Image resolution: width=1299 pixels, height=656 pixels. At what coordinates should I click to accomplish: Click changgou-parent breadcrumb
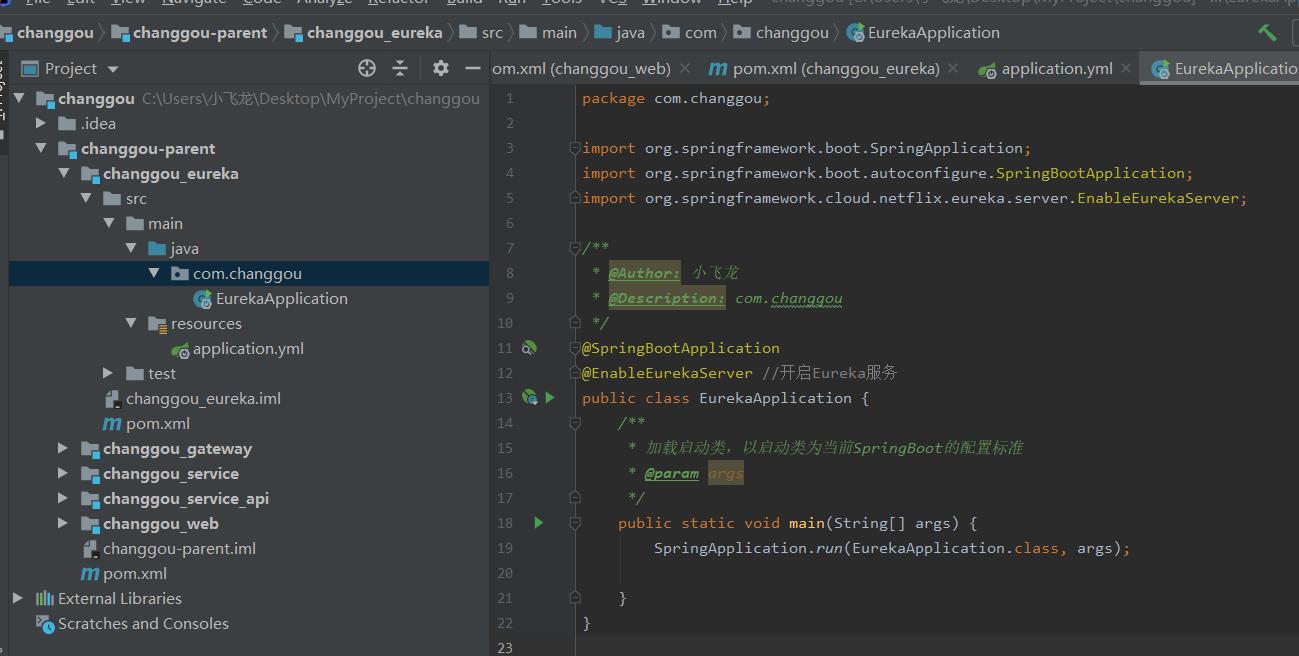(189, 32)
